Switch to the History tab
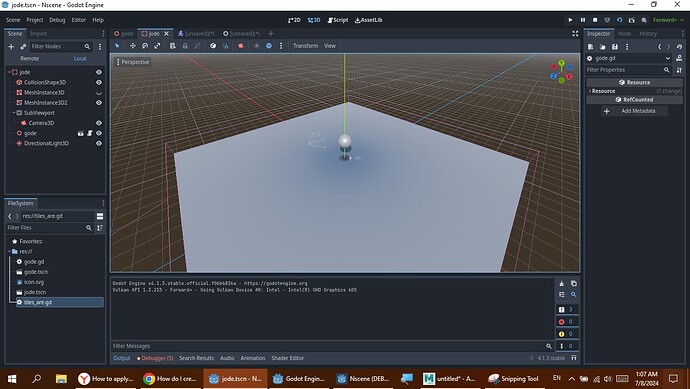The width and height of the screenshot is (690, 389). 648,33
